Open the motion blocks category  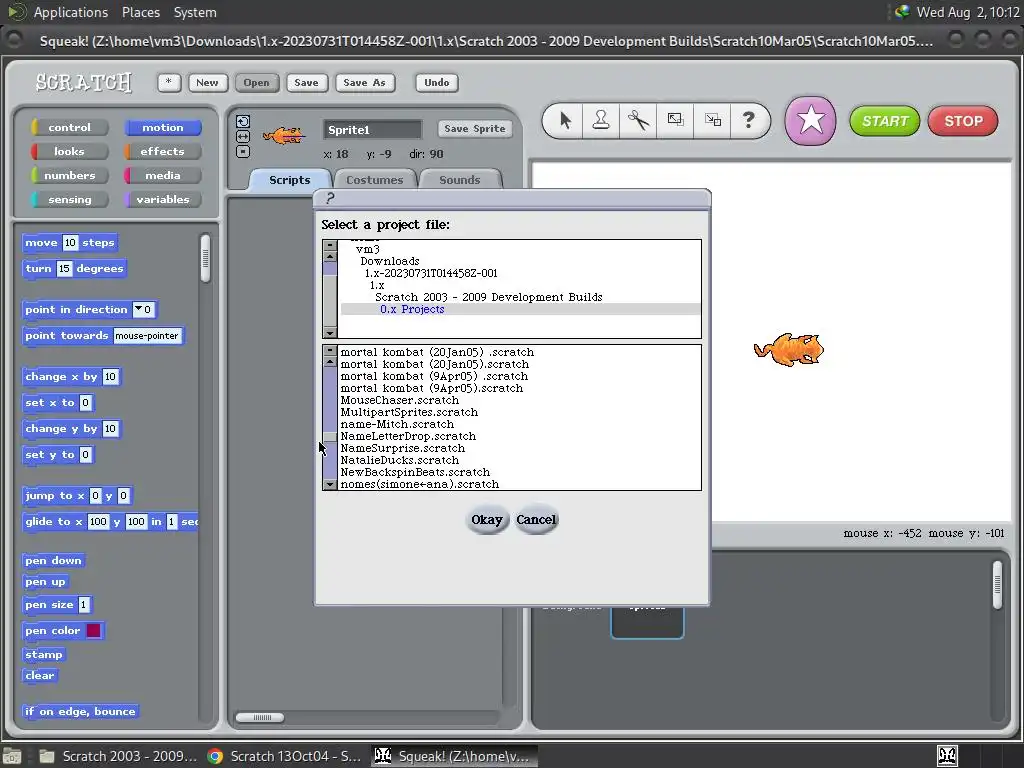point(163,127)
